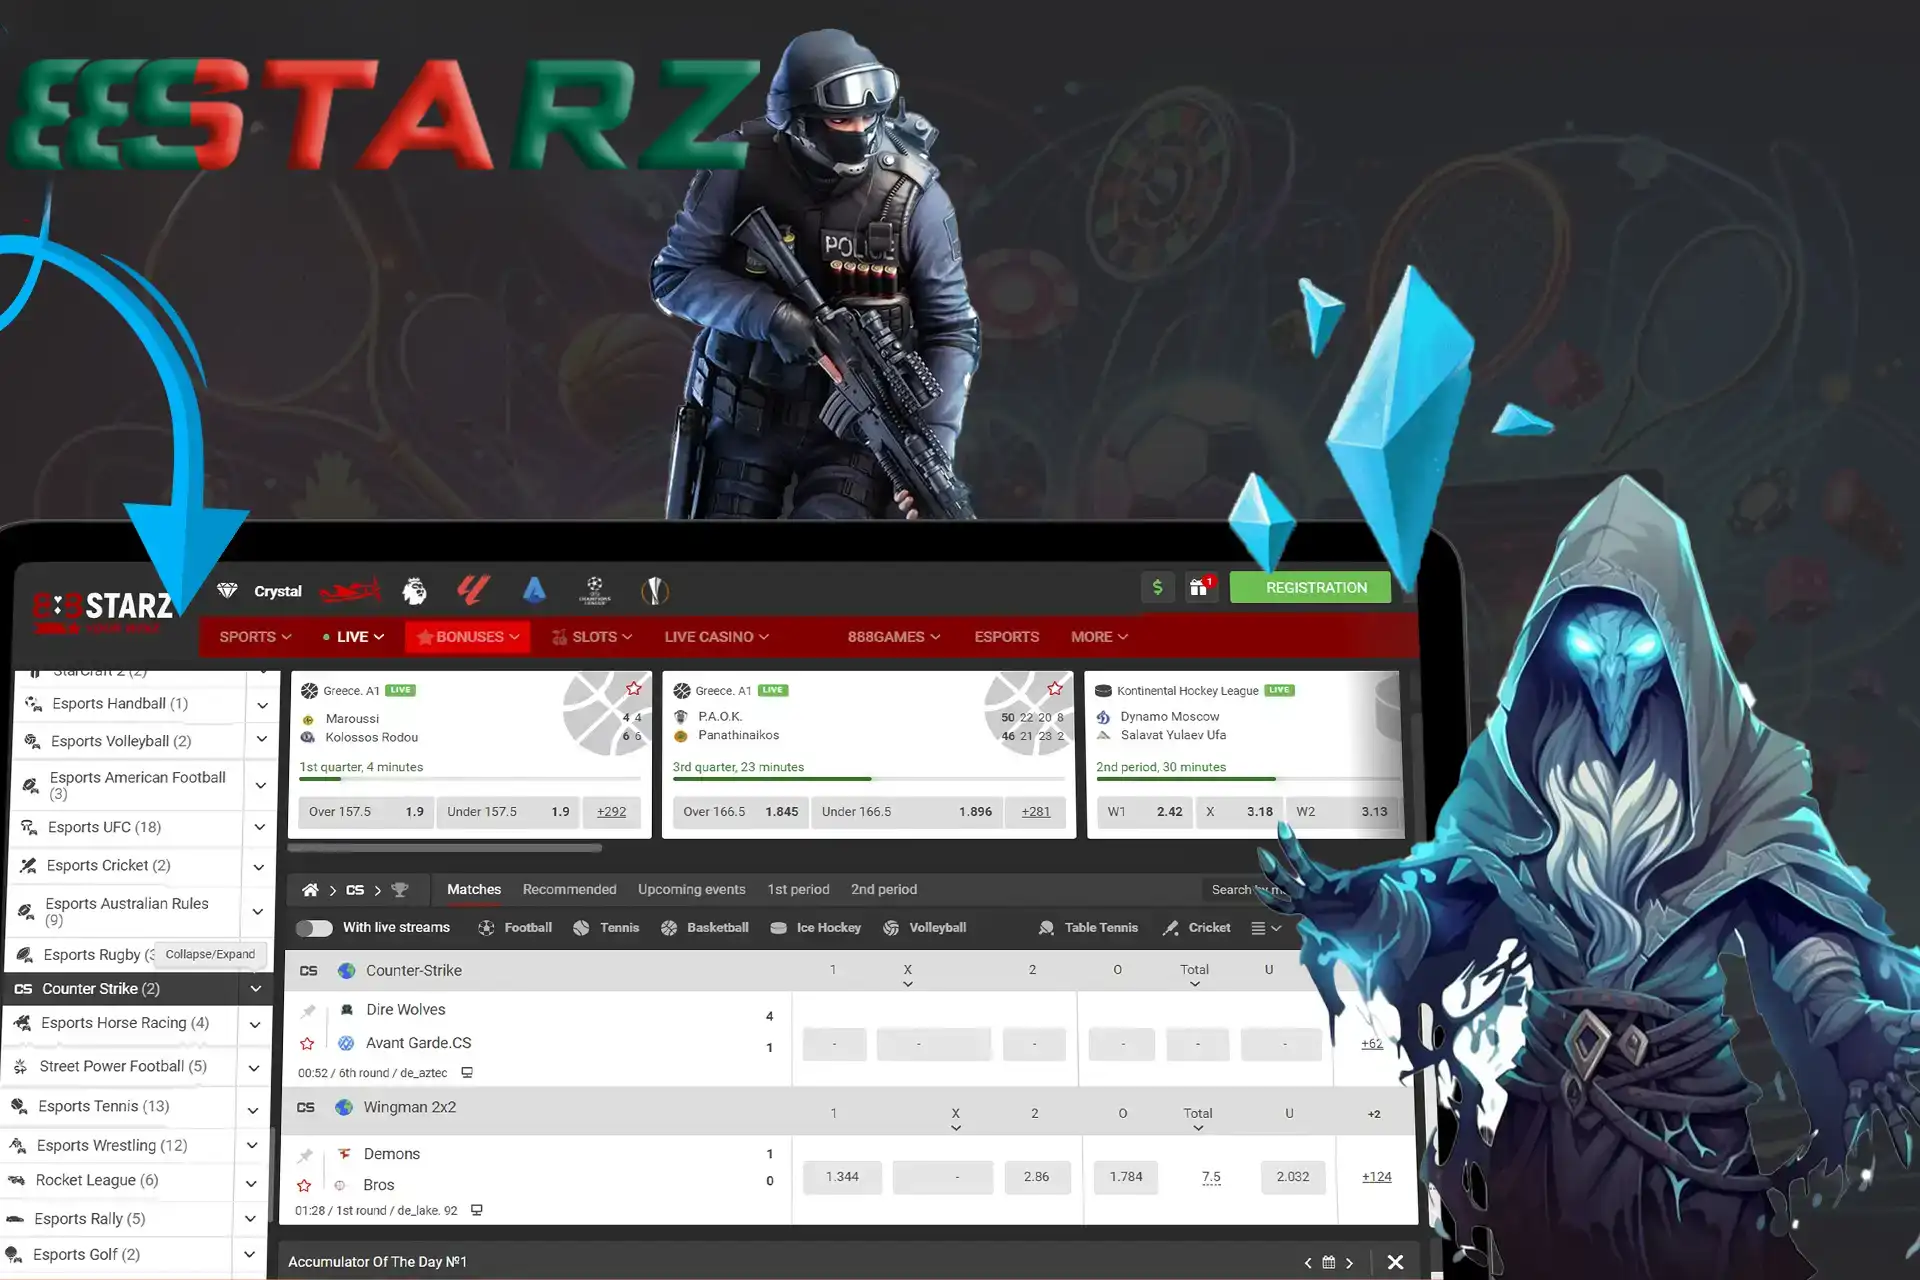Choose the Ice Hockey sport icon
Image resolution: width=1920 pixels, height=1280 pixels.
coord(778,927)
